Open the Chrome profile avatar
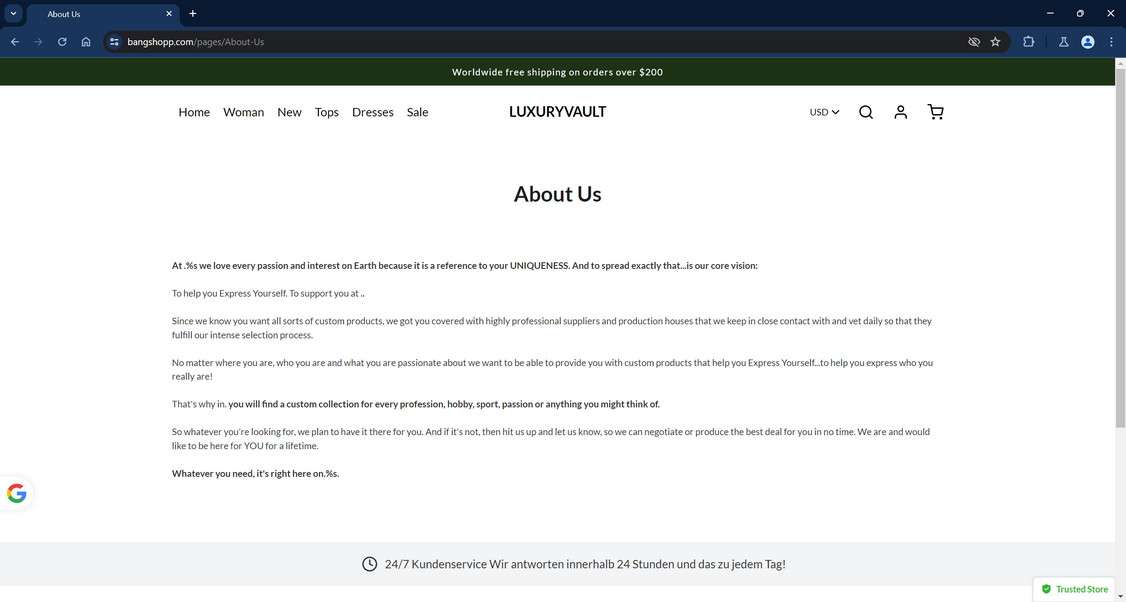Image resolution: width=1126 pixels, height=602 pixels. point(1088,42)
